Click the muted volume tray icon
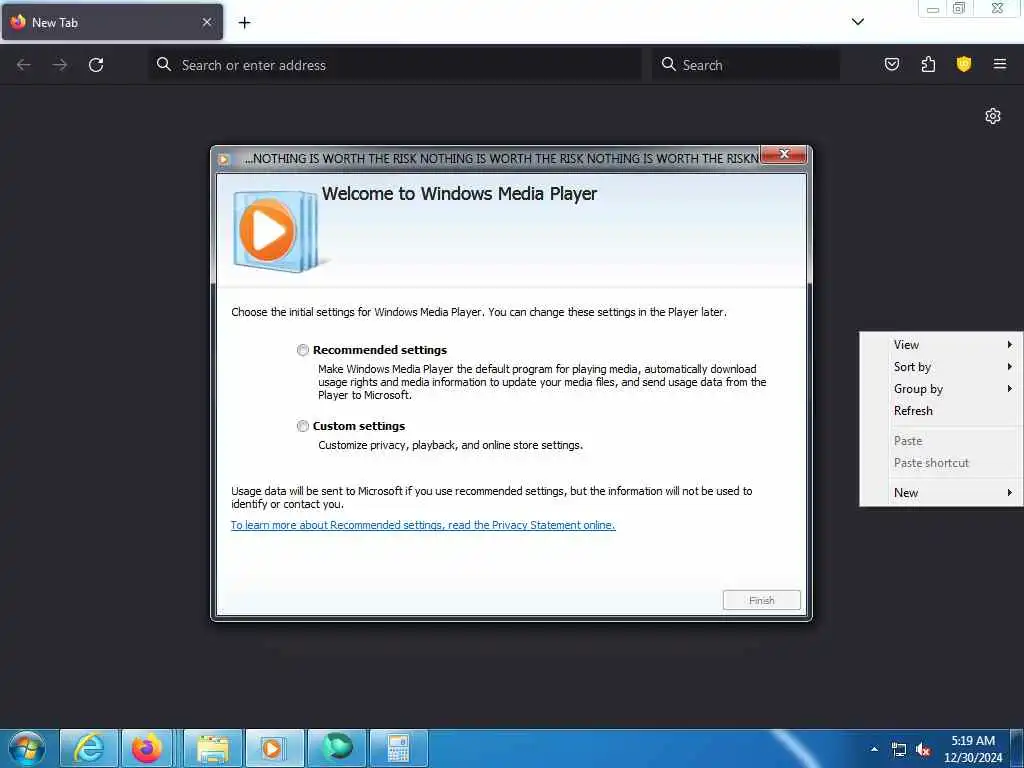Viewport: 1024px width, 768px height. click(x=923, y=750)
